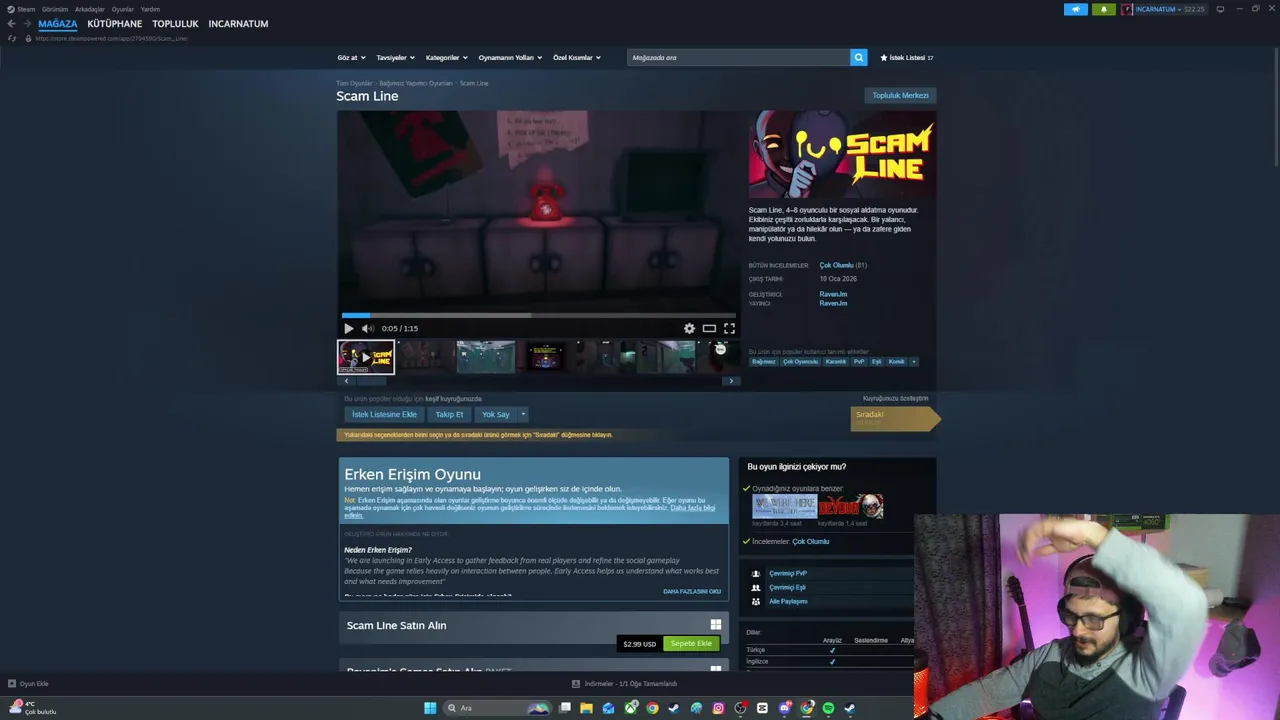
Task: Open File Explorer from the taskbar
Action: click(x=586, y=708)
